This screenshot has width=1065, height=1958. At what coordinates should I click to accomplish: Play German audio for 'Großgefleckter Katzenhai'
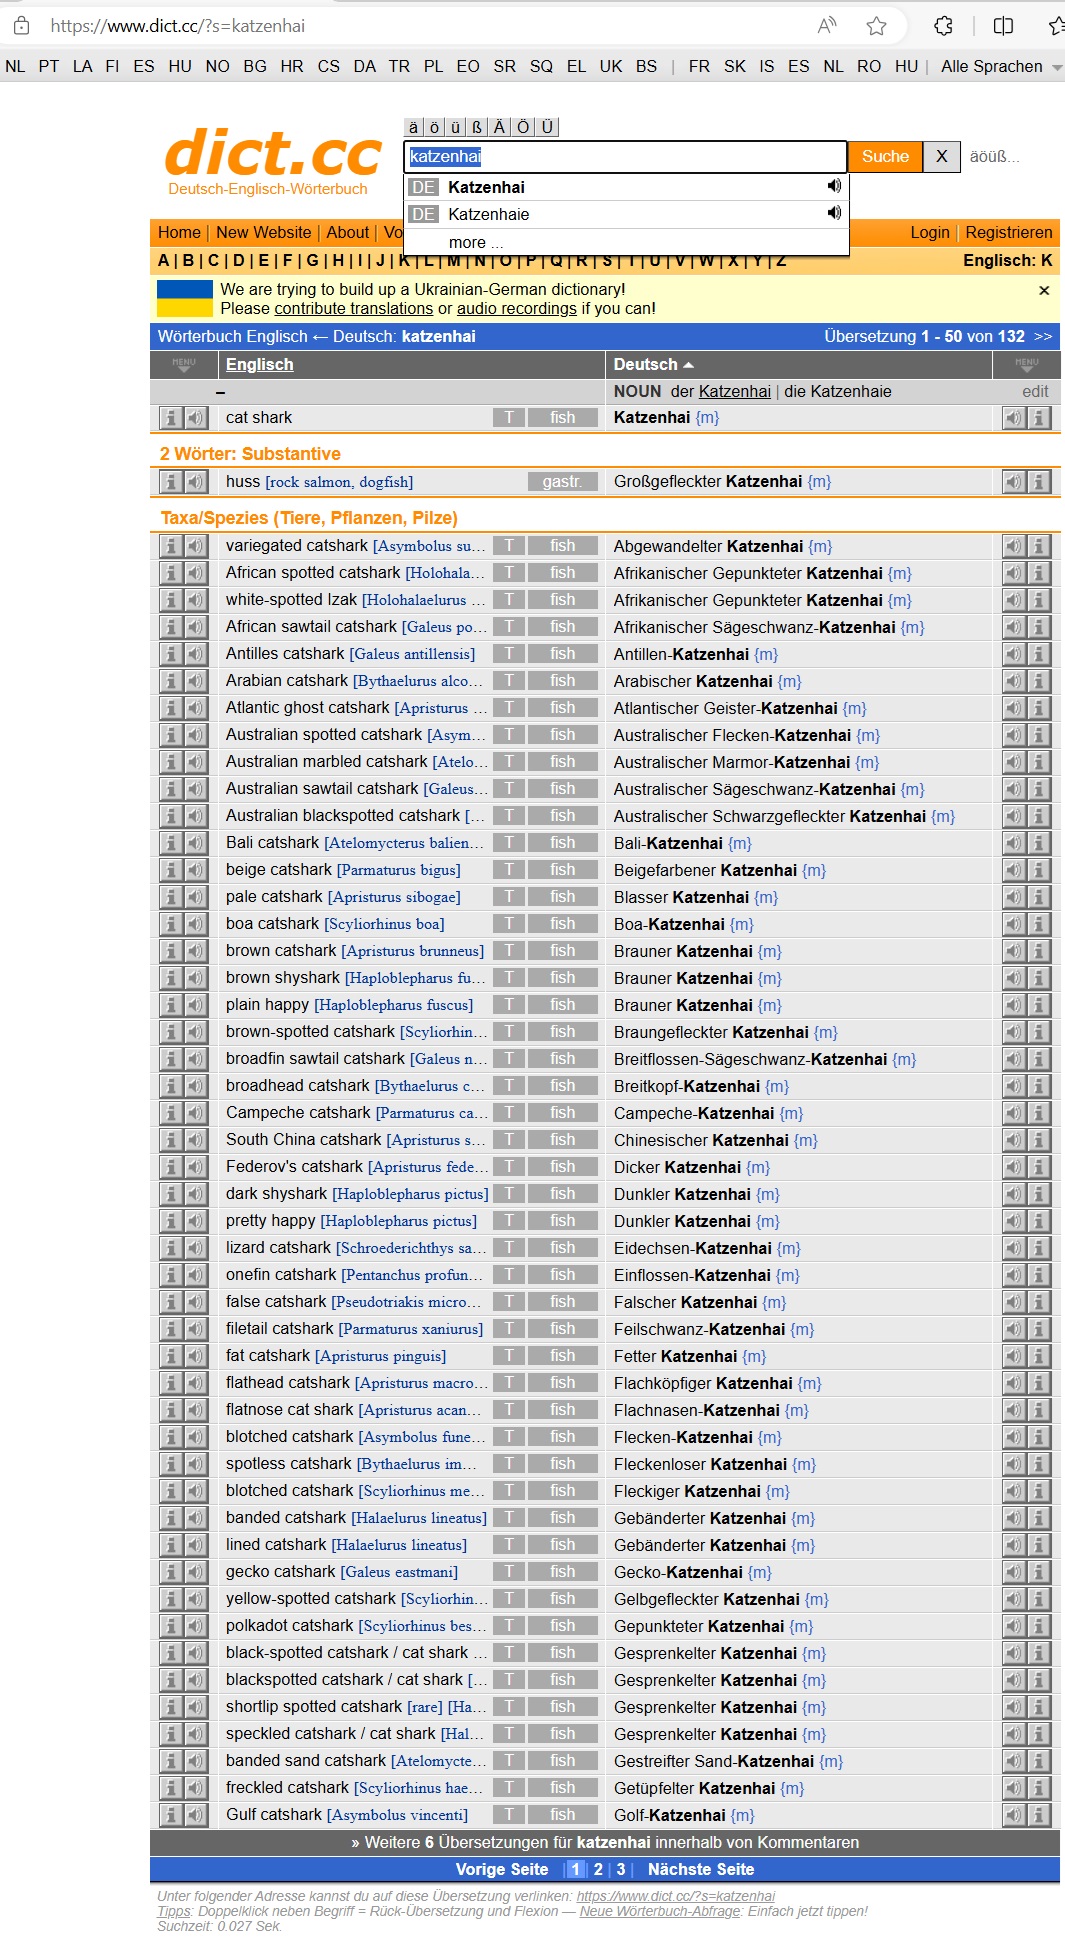(x=1014, y=482)
